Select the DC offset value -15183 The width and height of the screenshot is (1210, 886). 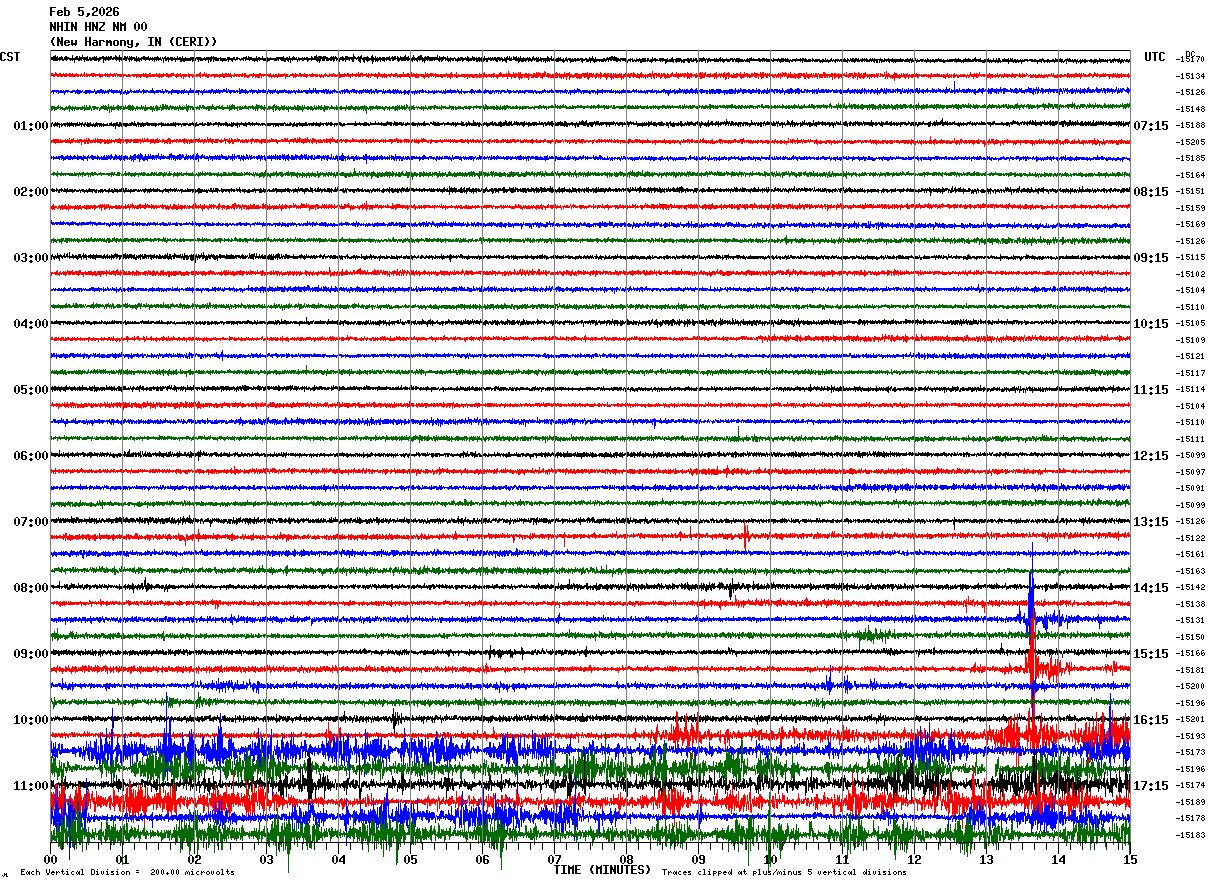pos(1190,835)
